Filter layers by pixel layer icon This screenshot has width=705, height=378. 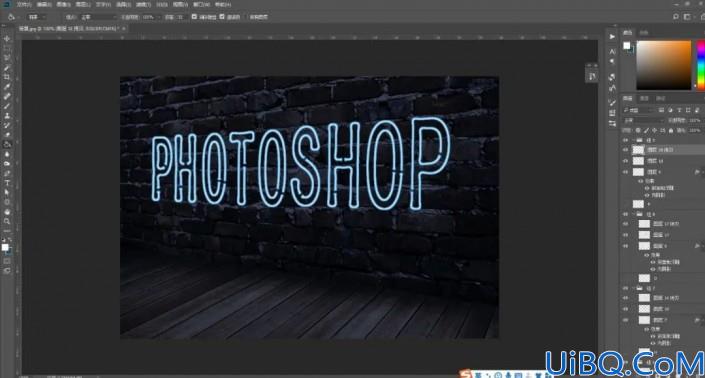click(661, 110)
